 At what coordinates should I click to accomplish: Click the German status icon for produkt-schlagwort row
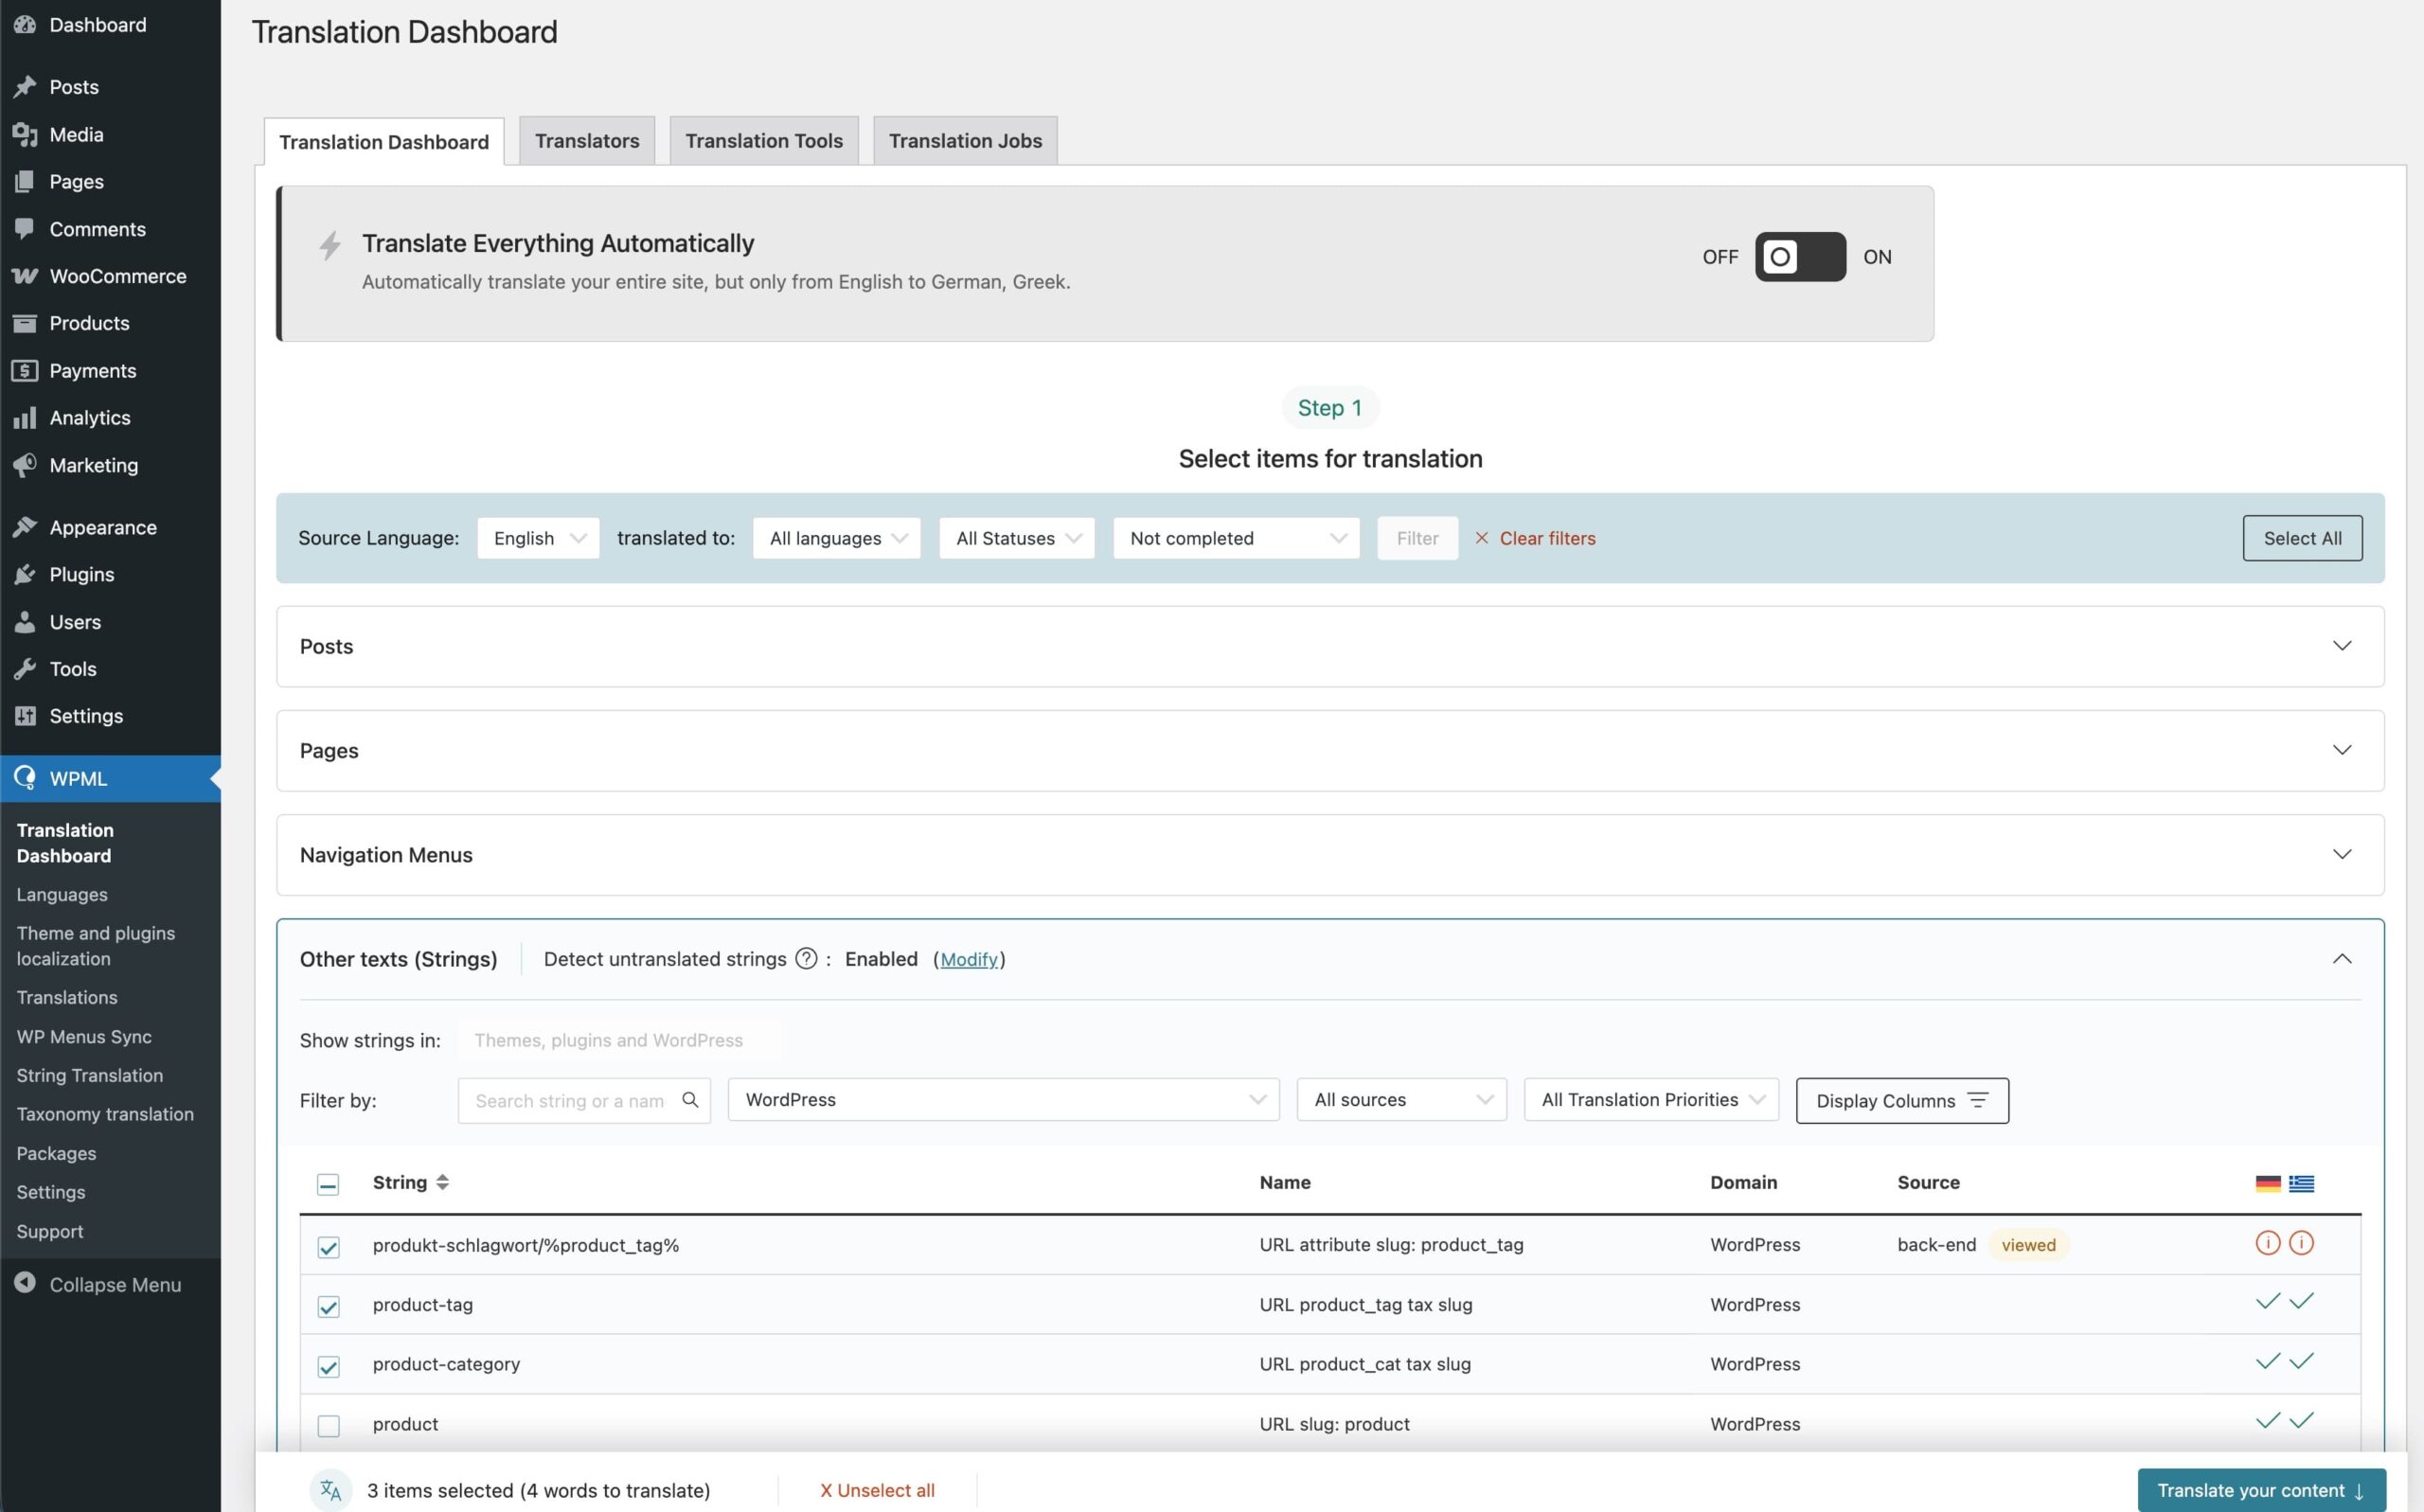2267,1243
